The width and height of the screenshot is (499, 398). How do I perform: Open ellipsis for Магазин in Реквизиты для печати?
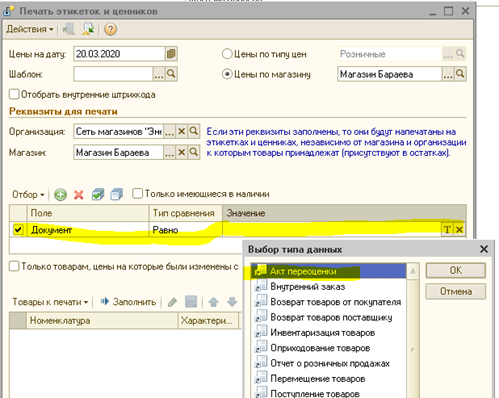coord(169,153)
